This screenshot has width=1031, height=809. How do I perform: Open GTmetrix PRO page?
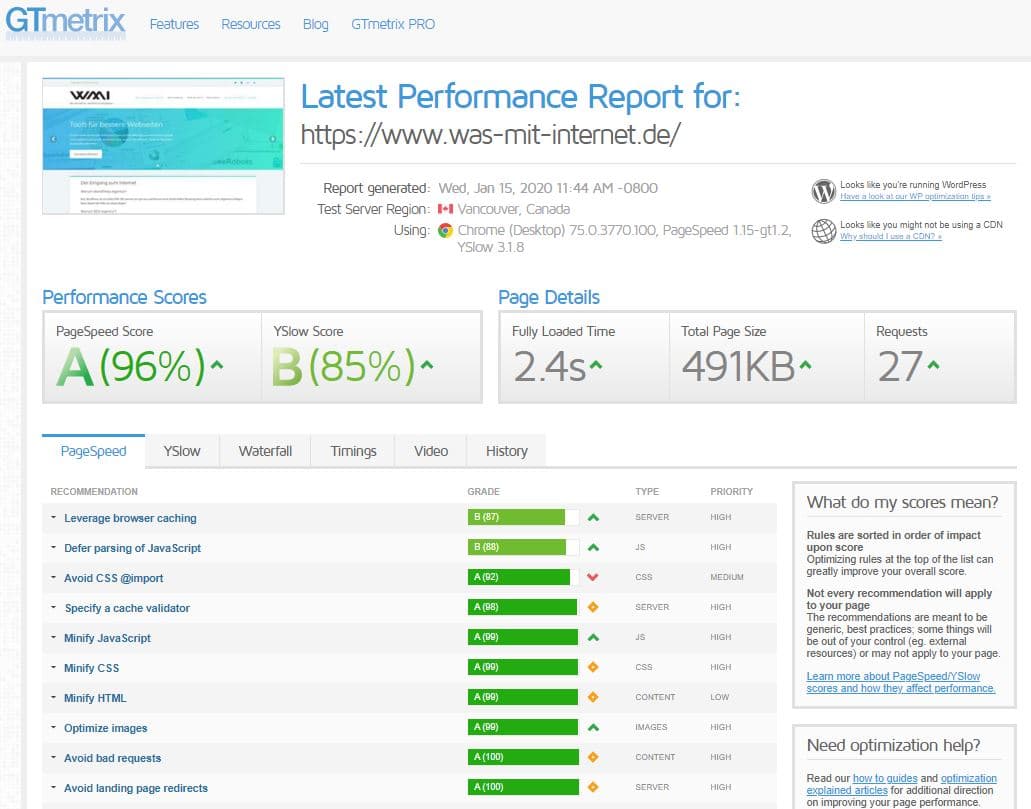pos(393,24)
